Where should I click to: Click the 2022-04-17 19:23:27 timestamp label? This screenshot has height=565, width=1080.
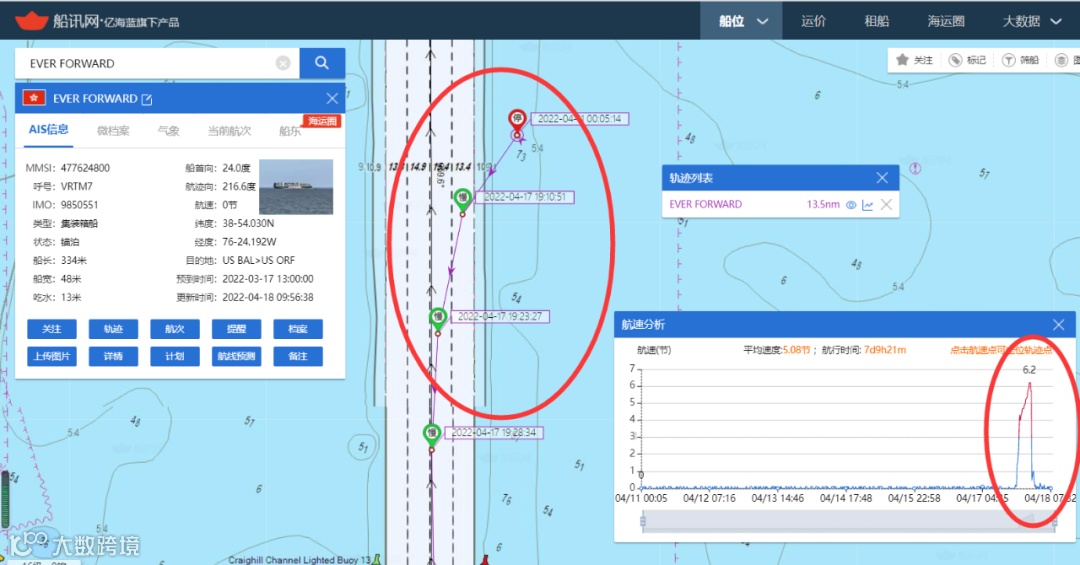pyautogui.click(x=500, y=317)
